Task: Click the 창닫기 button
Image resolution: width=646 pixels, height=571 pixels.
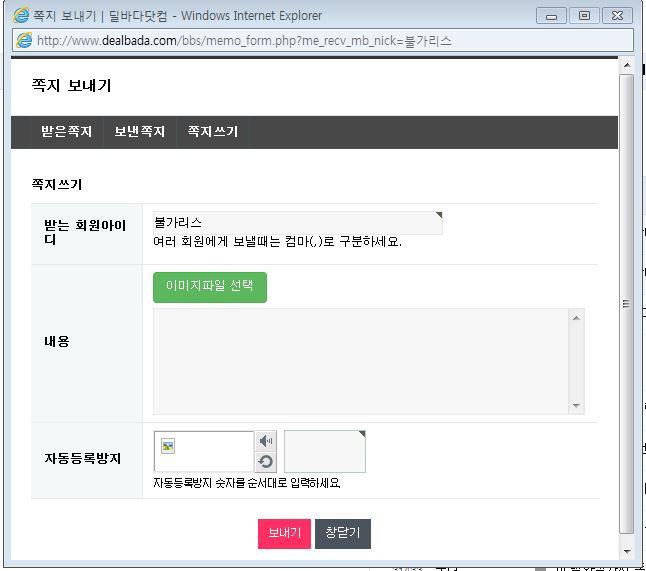Action: point(343,533)
